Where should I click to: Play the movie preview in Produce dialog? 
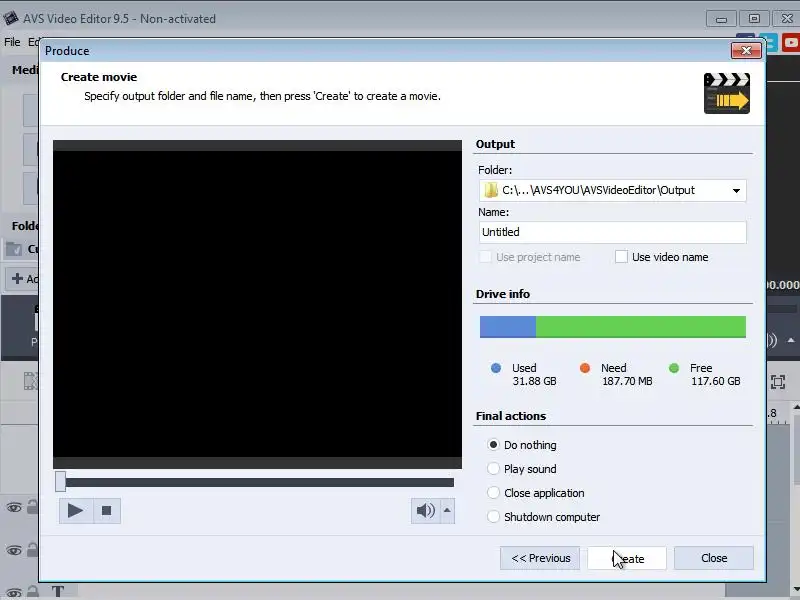[76, 511]
